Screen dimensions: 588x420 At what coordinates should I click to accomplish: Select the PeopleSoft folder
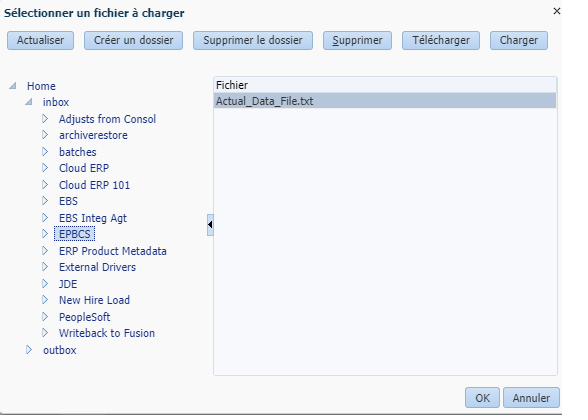click(84, 317)
